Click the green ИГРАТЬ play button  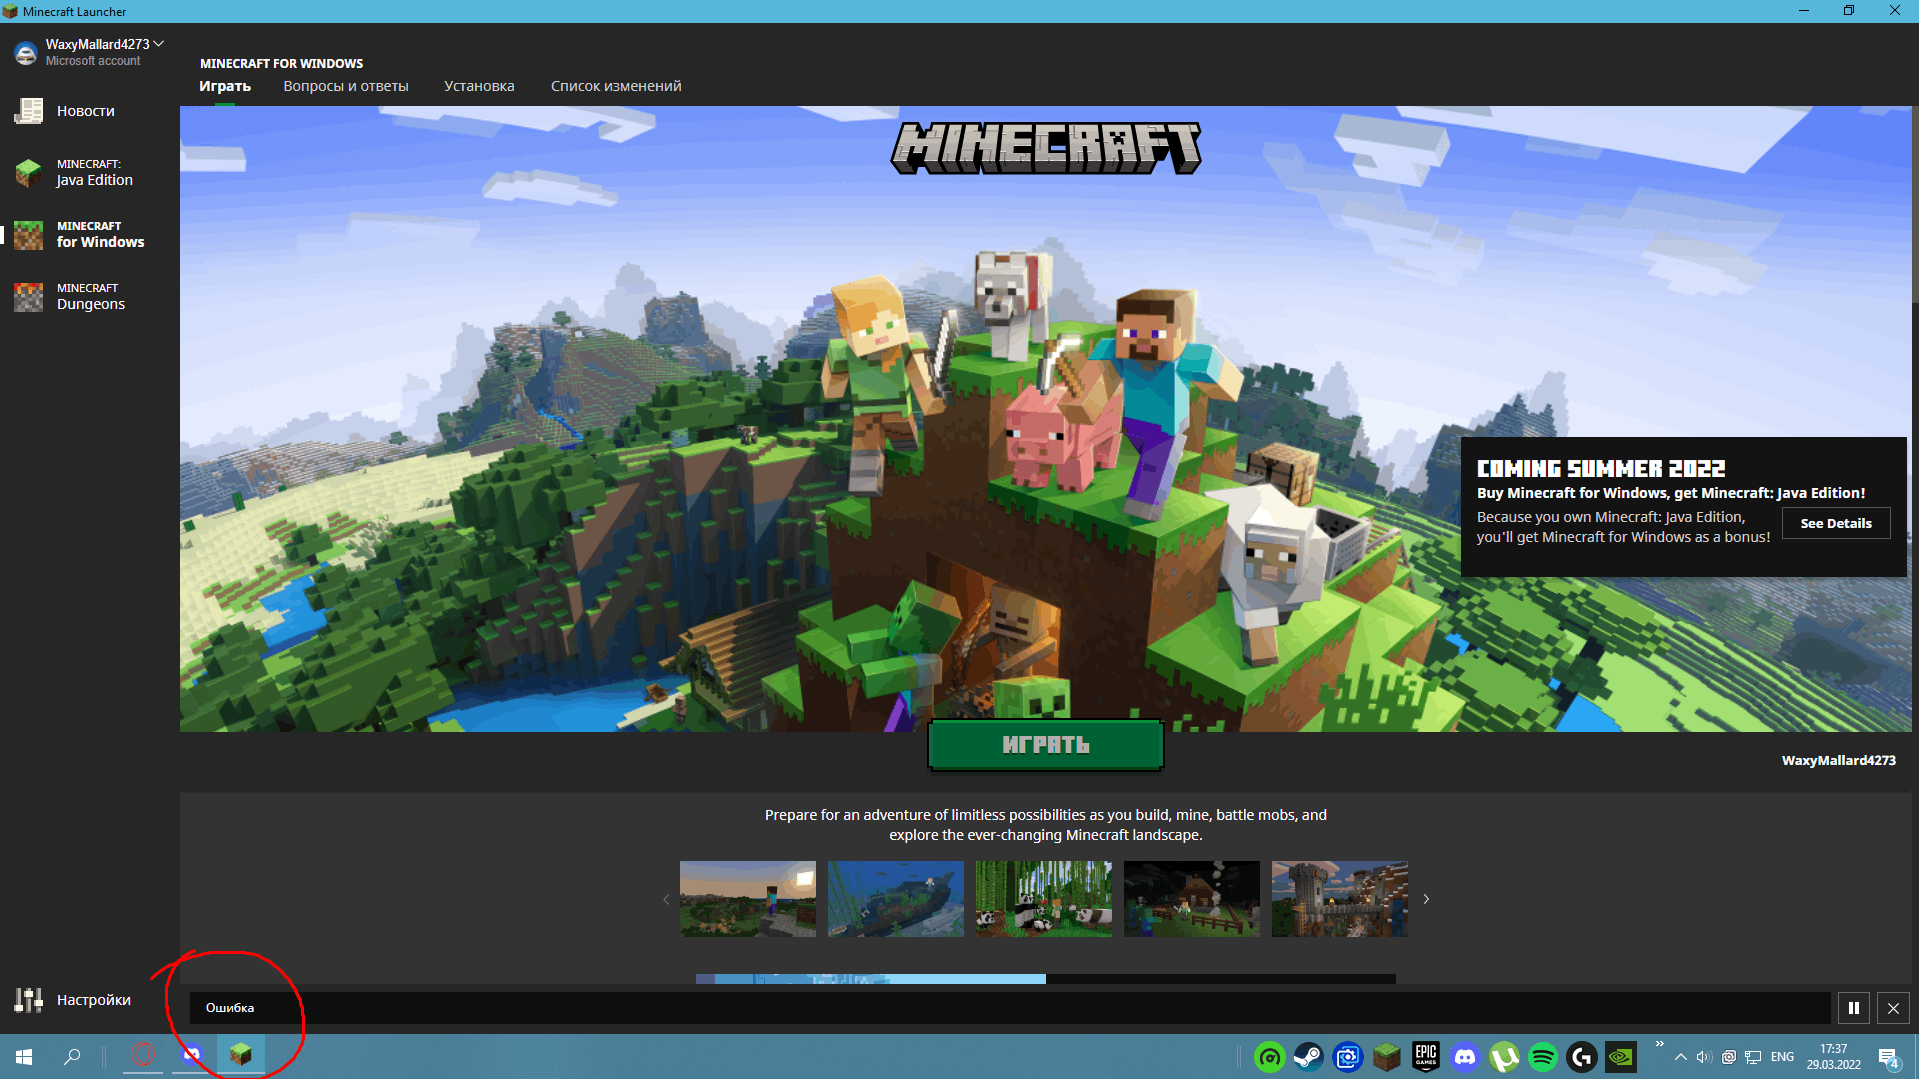point(1046,745)
